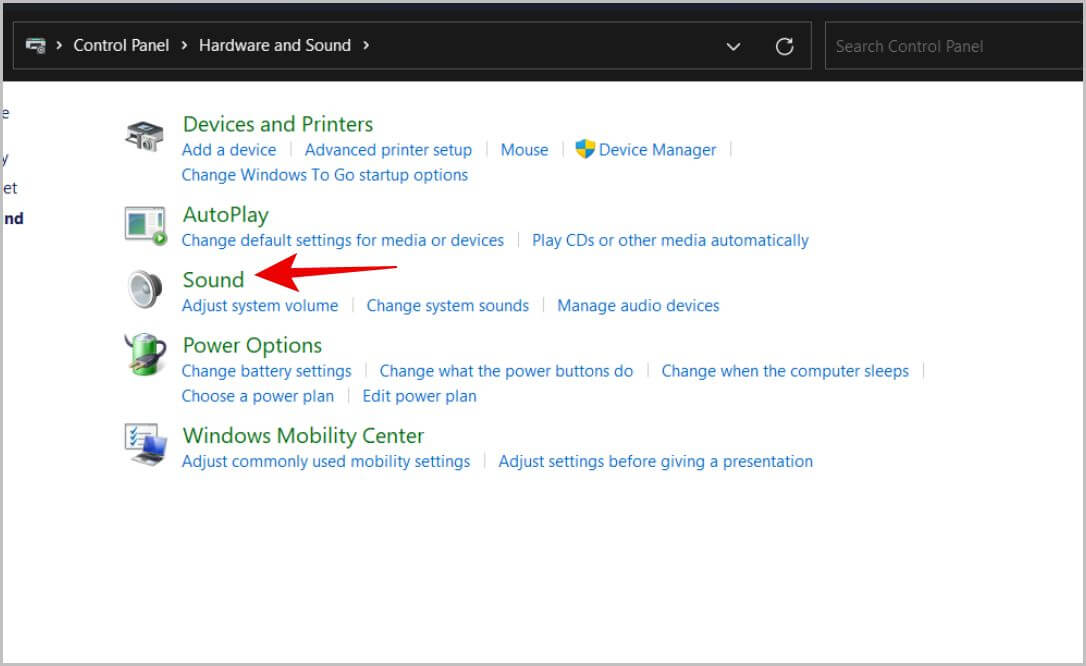The image size is (1086, 666).
Task: Open Power Options heading
Action: pos(252,345)
